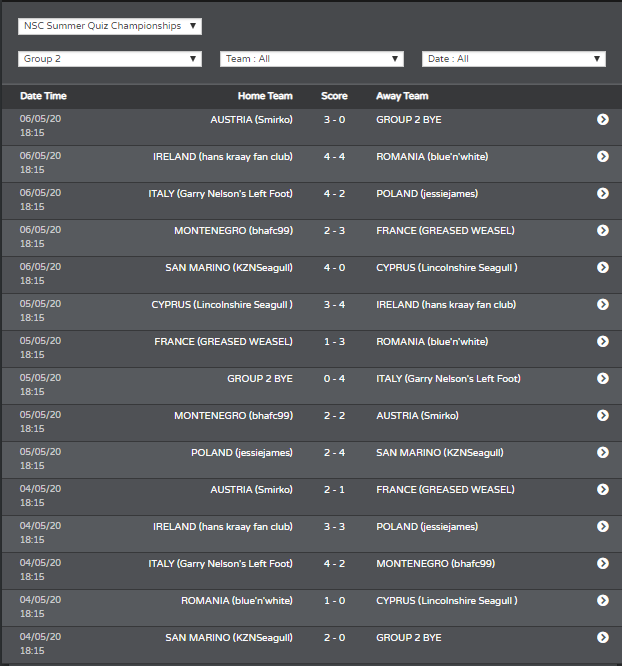Open arrow for San Marino 2-0 Group 2 Bye

coord(602,637)
